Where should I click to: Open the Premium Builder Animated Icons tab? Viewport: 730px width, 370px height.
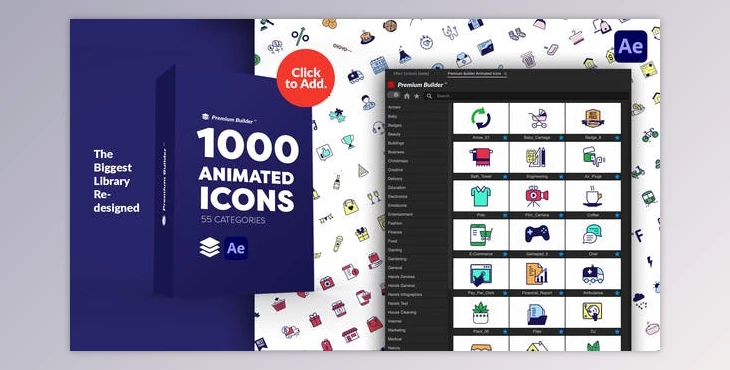(474, 74)
